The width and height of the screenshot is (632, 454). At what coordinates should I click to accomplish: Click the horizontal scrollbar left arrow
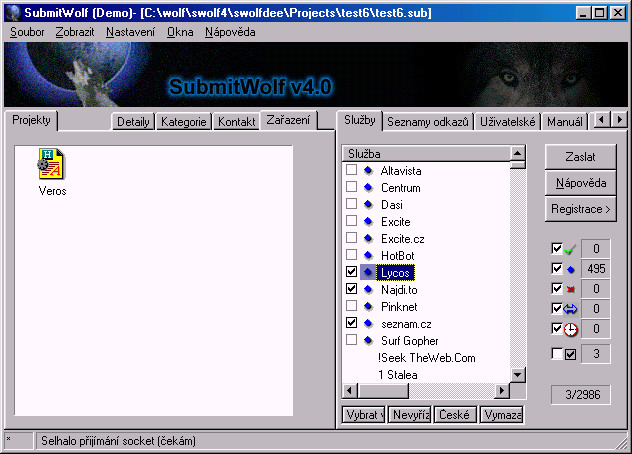(350, 390)
